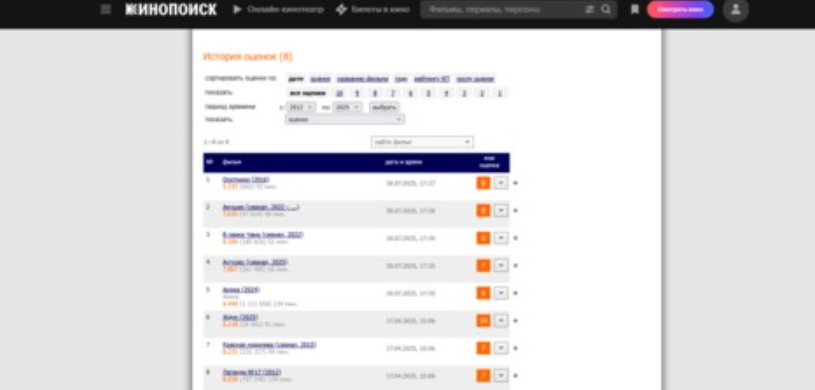The image size is (815, 390).
Task: Filter to films rated 10
Action: [x=339, y=93]
